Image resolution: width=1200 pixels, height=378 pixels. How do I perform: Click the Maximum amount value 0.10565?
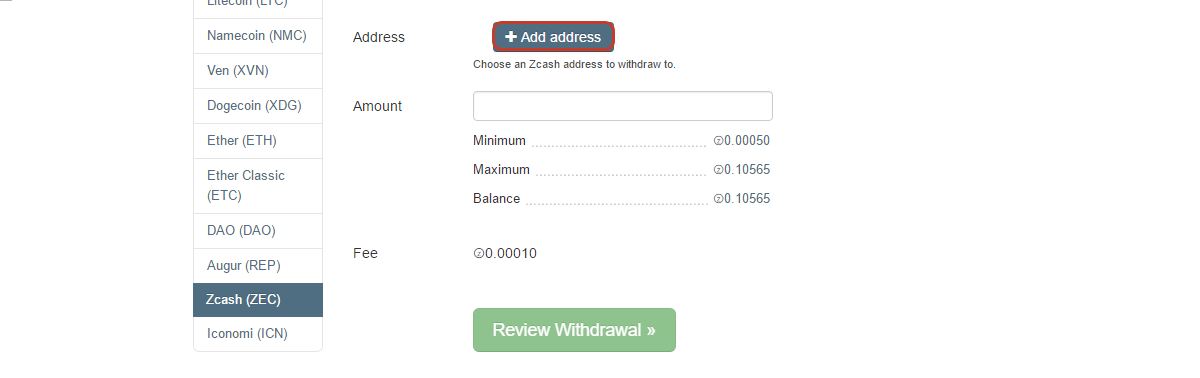point(747,170)
